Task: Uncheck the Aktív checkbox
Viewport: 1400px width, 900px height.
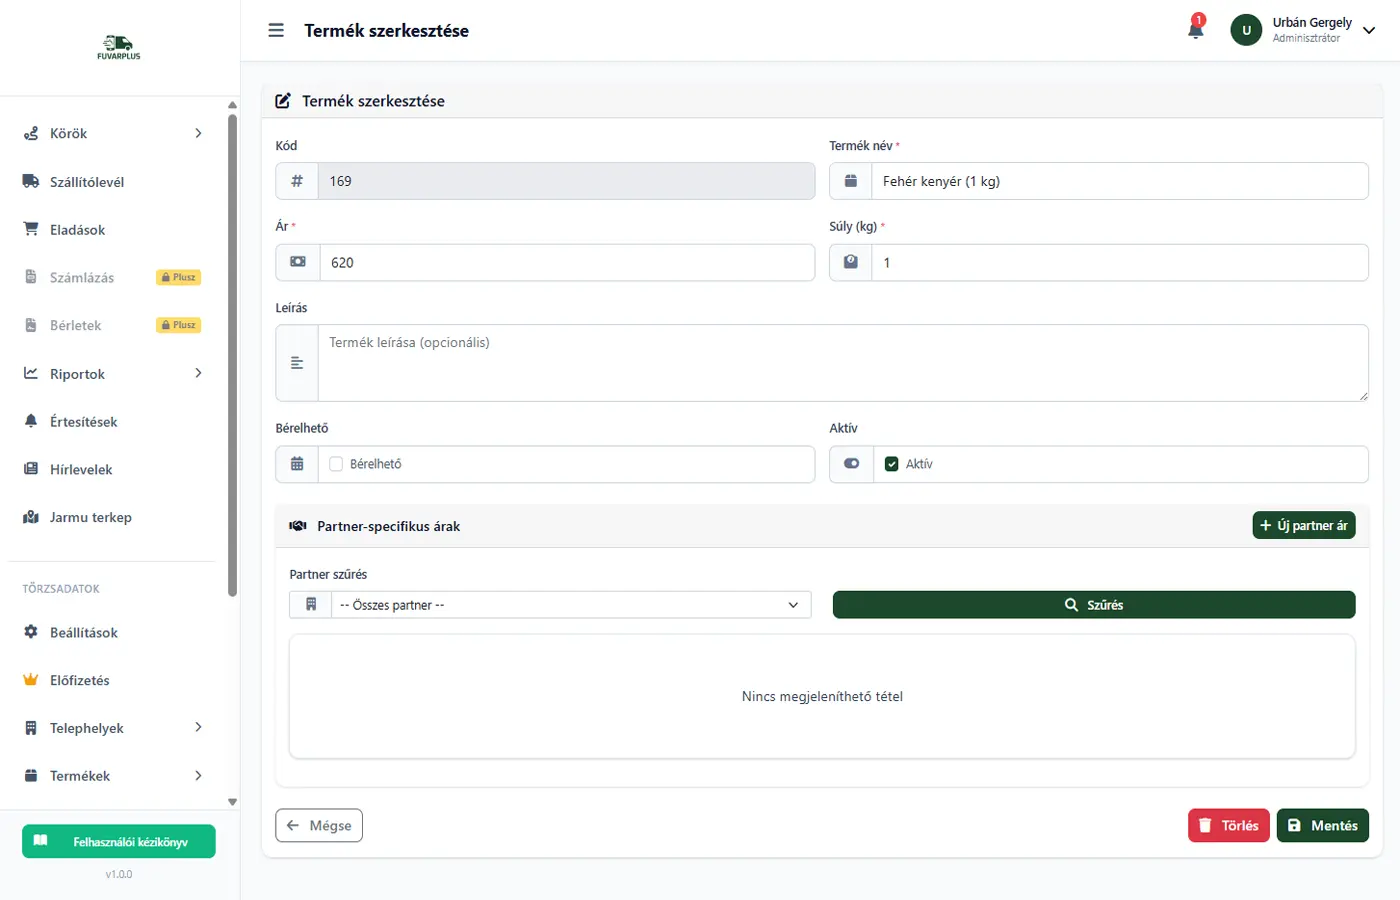Action: tap(892, 464)
